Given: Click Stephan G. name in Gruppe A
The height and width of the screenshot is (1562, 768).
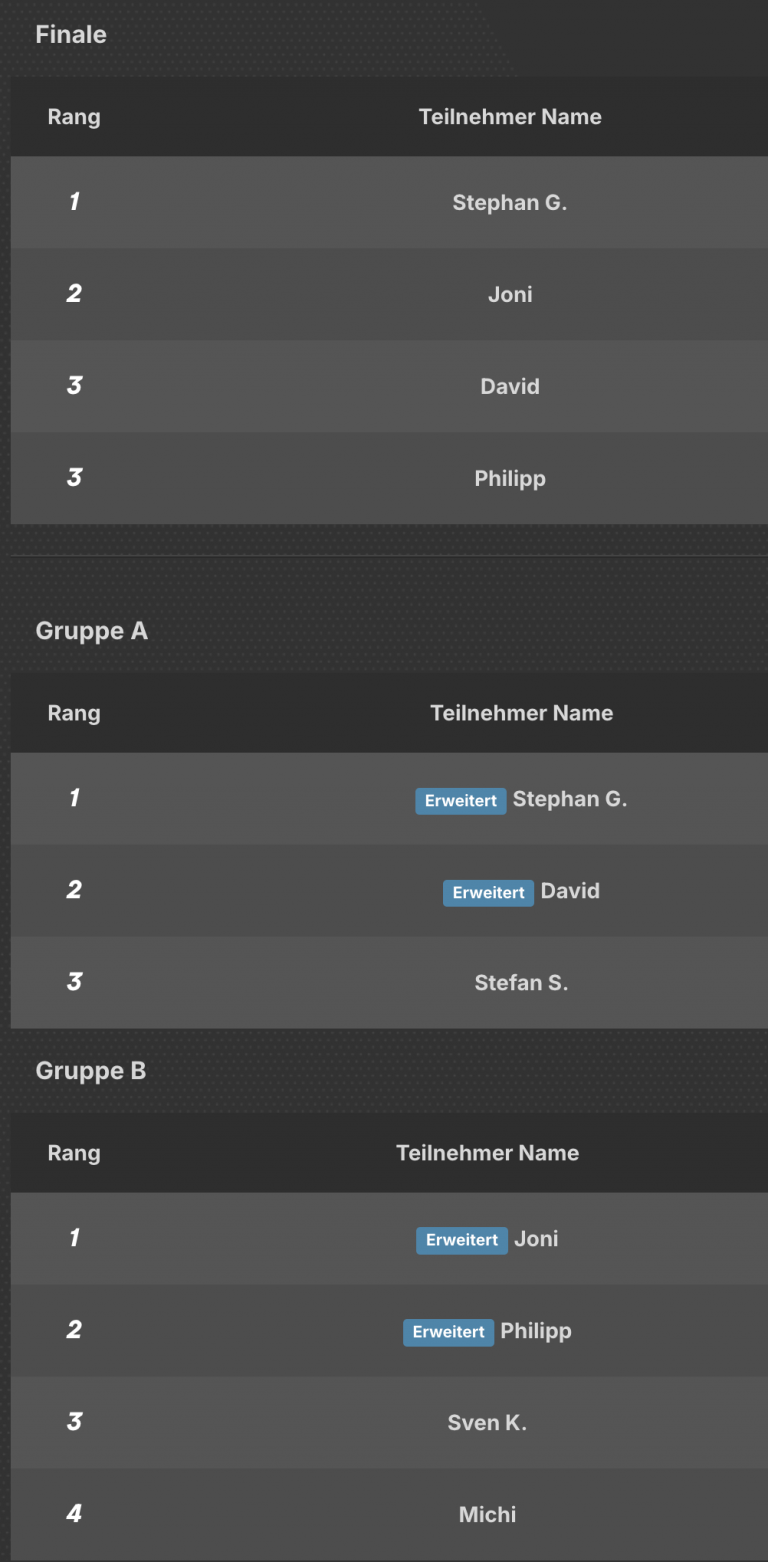Looking at the screenshot, I should (x=569, y=799).
